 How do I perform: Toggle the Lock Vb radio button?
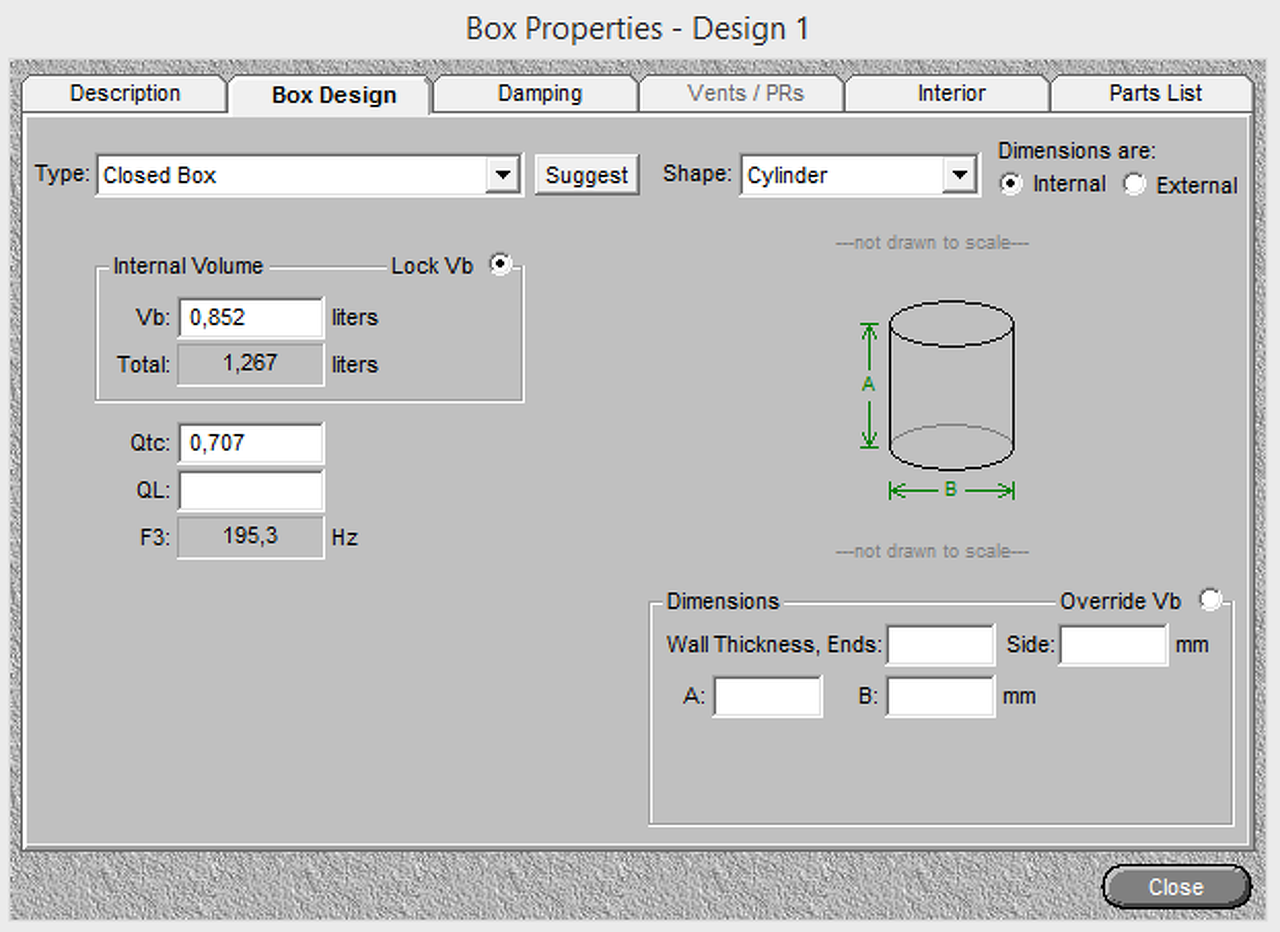coord(501,264)
